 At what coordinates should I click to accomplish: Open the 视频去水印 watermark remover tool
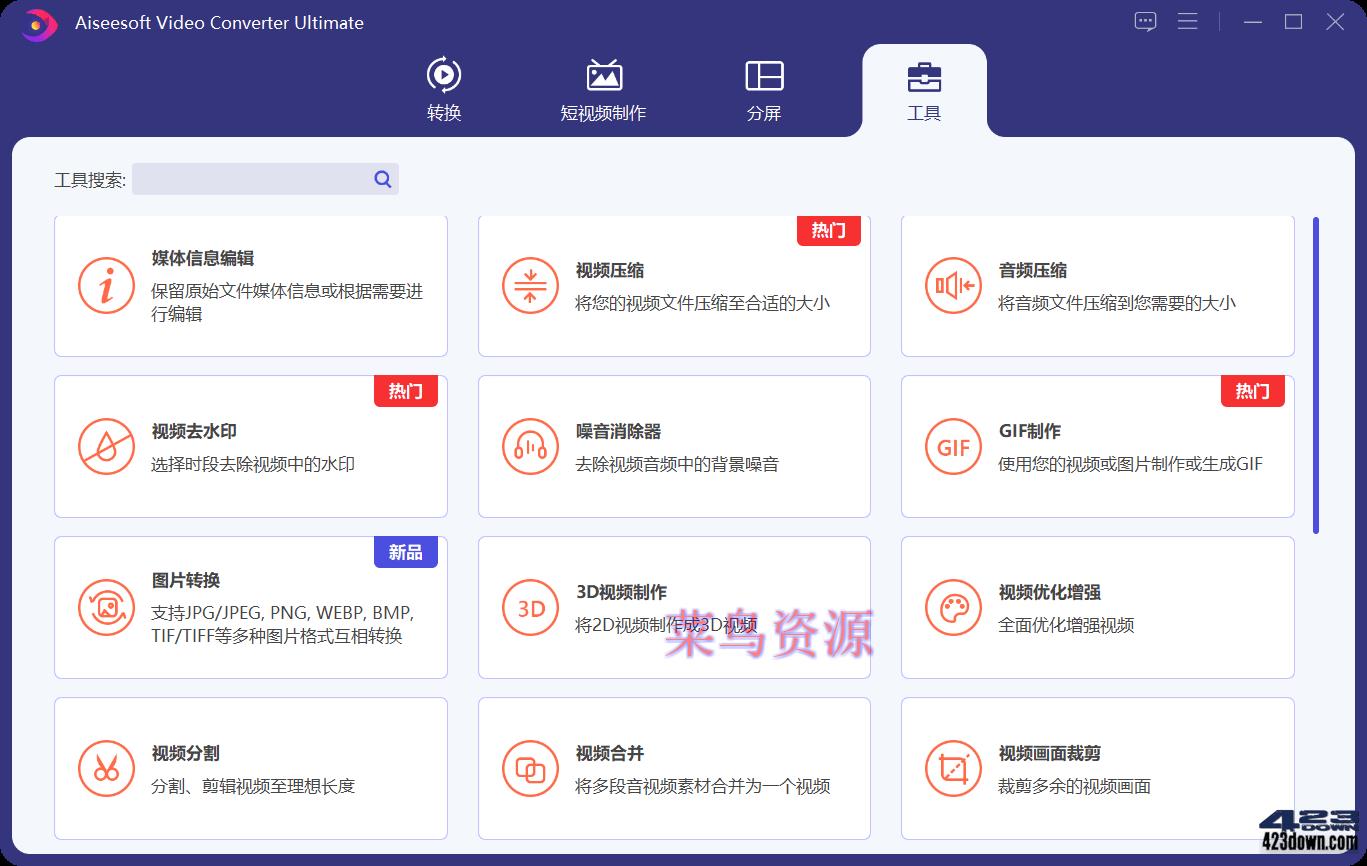click(250, 447)
